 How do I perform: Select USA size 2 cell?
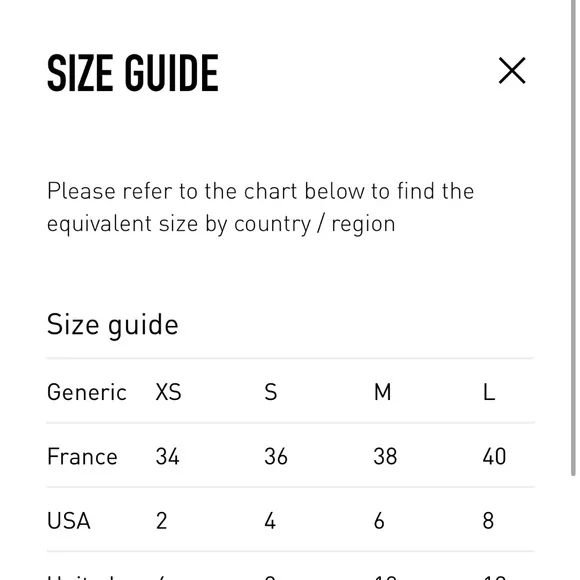coord(161,521)
